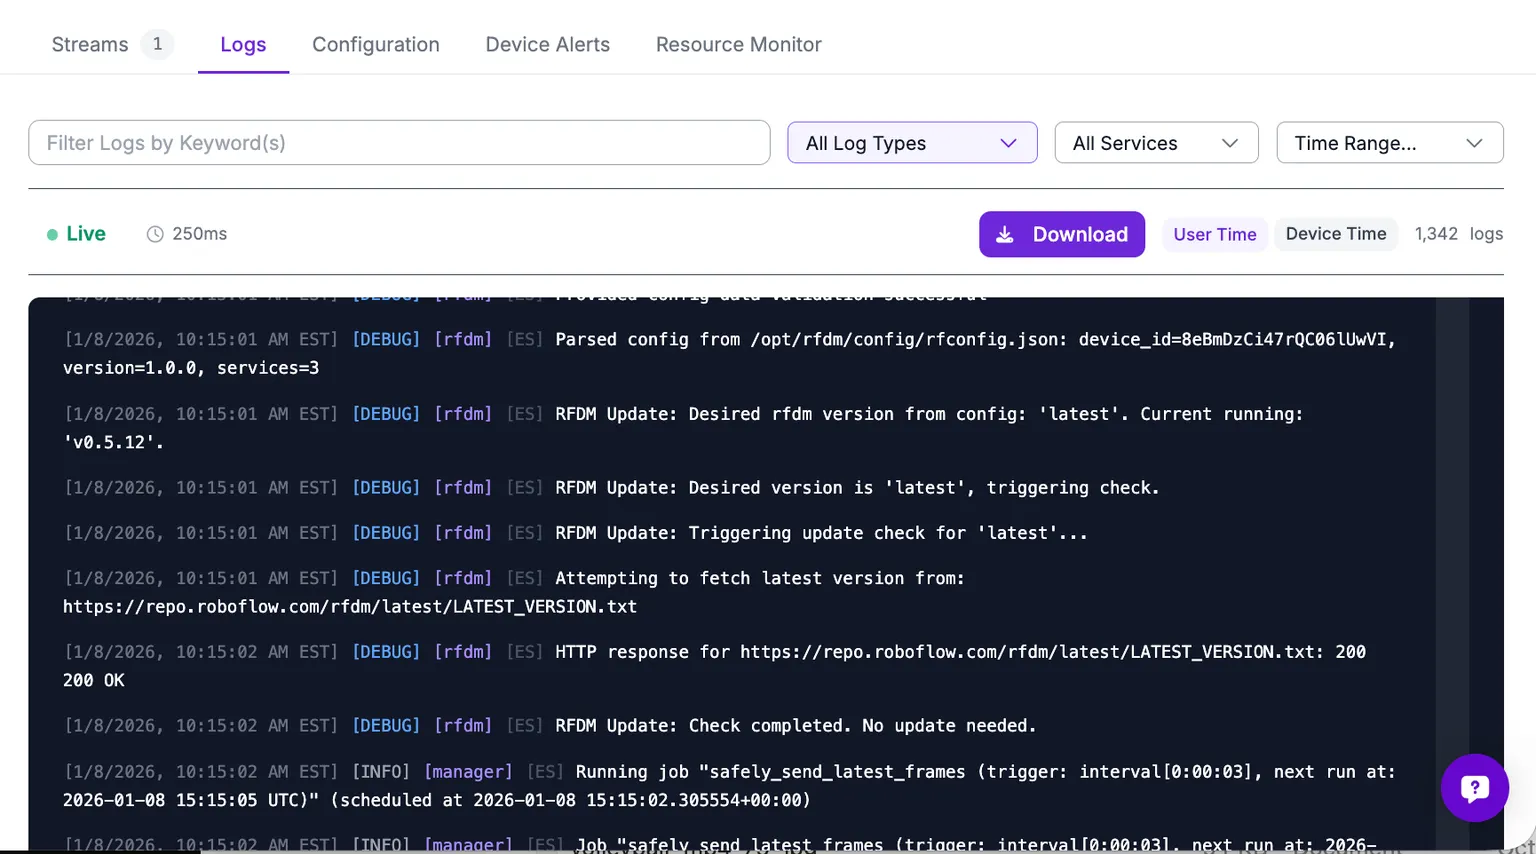The width and height of the screenshot is (1536, 854).
Task: Select the User Time toggle
Action: 1215,234
